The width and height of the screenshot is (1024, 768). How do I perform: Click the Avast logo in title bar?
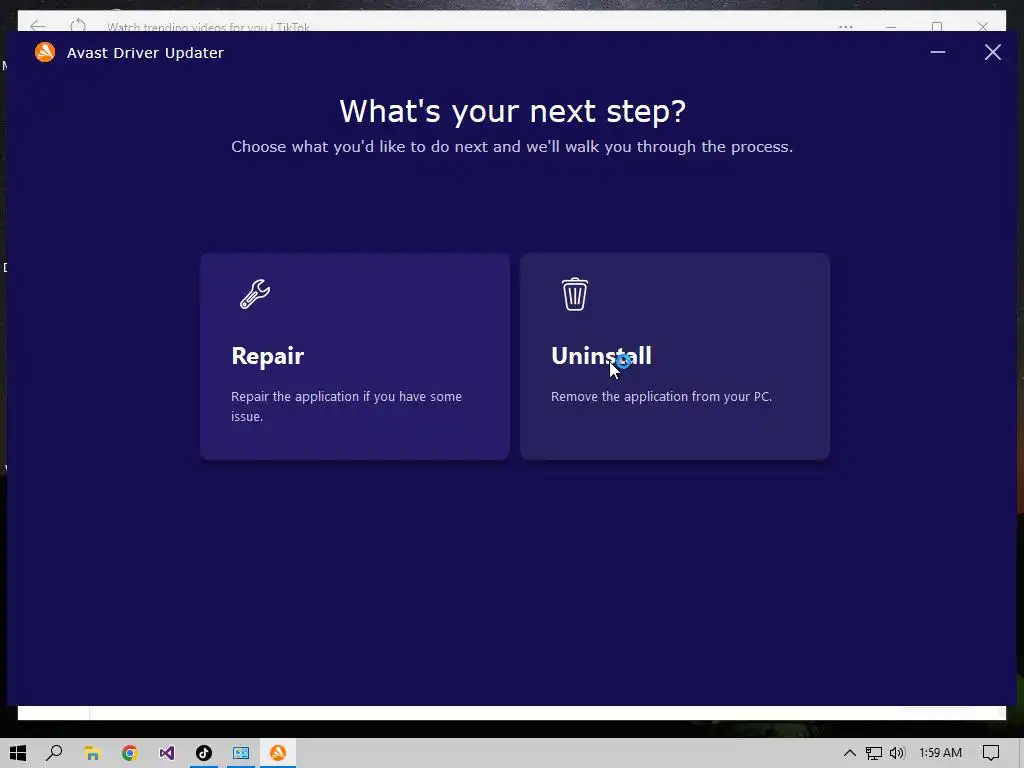tap(45, 52)
